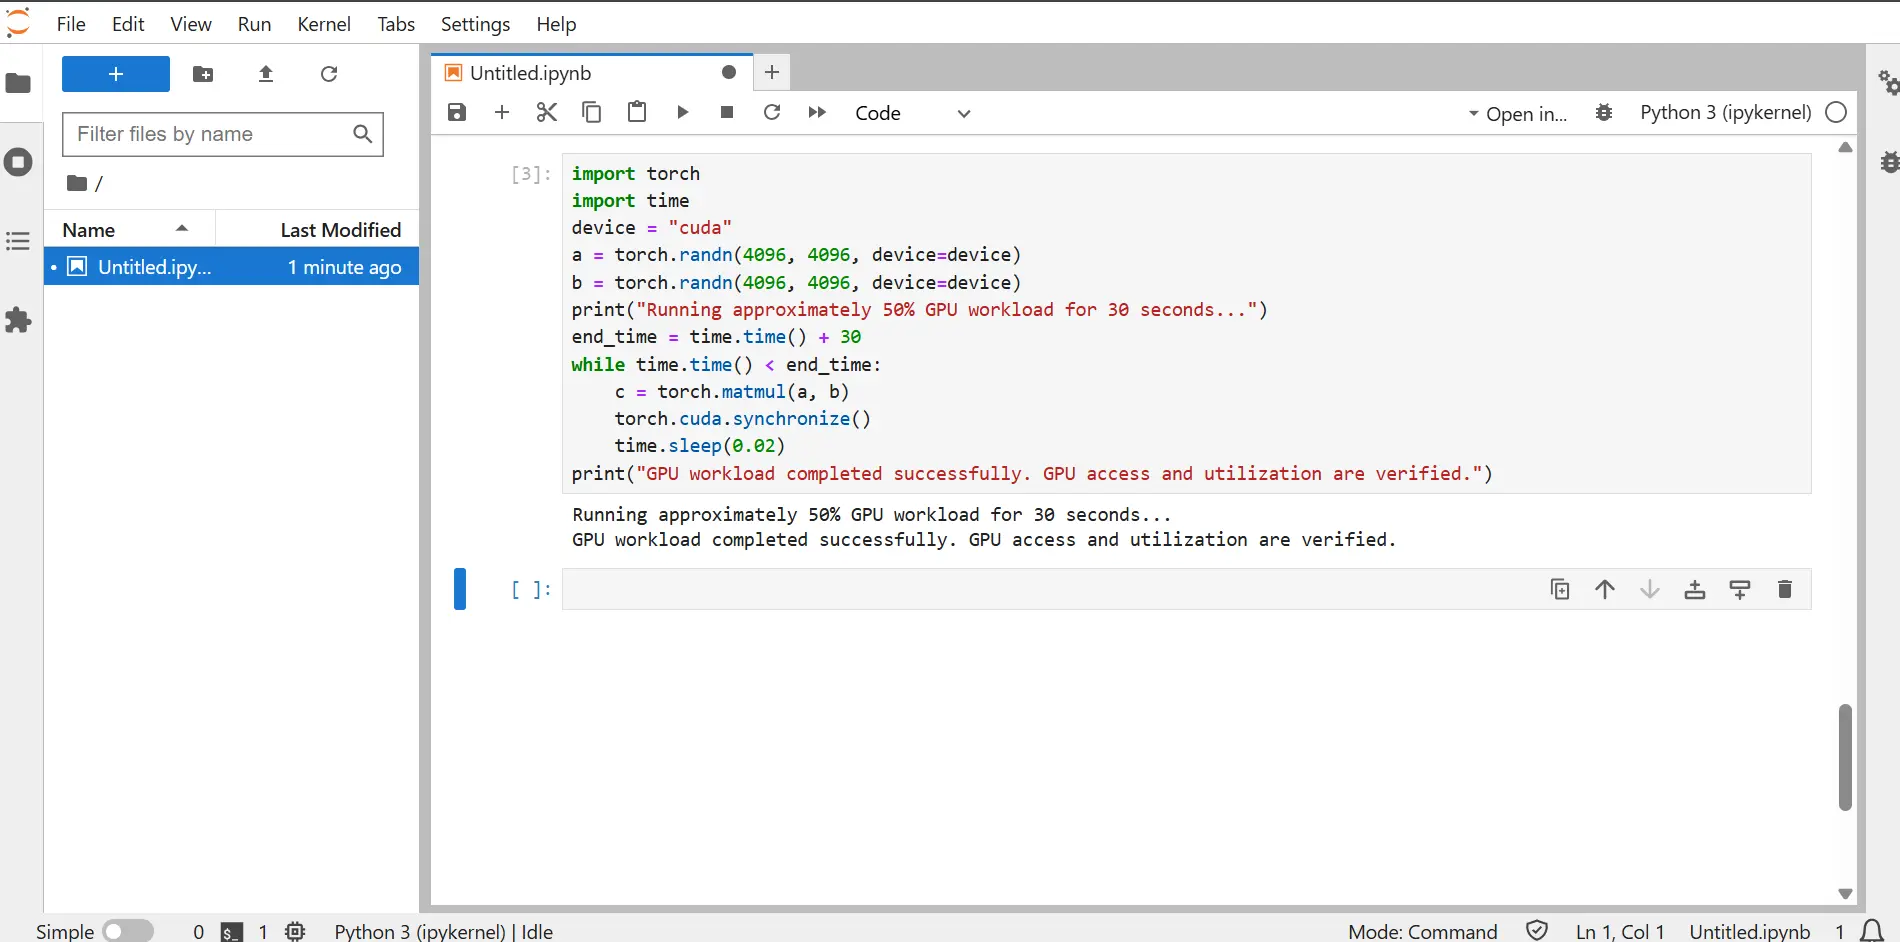Click Python 3 (ipykernel) | Idle status
The width and height of the screenshot is (1900, 942).
click(x=444, y=931)
